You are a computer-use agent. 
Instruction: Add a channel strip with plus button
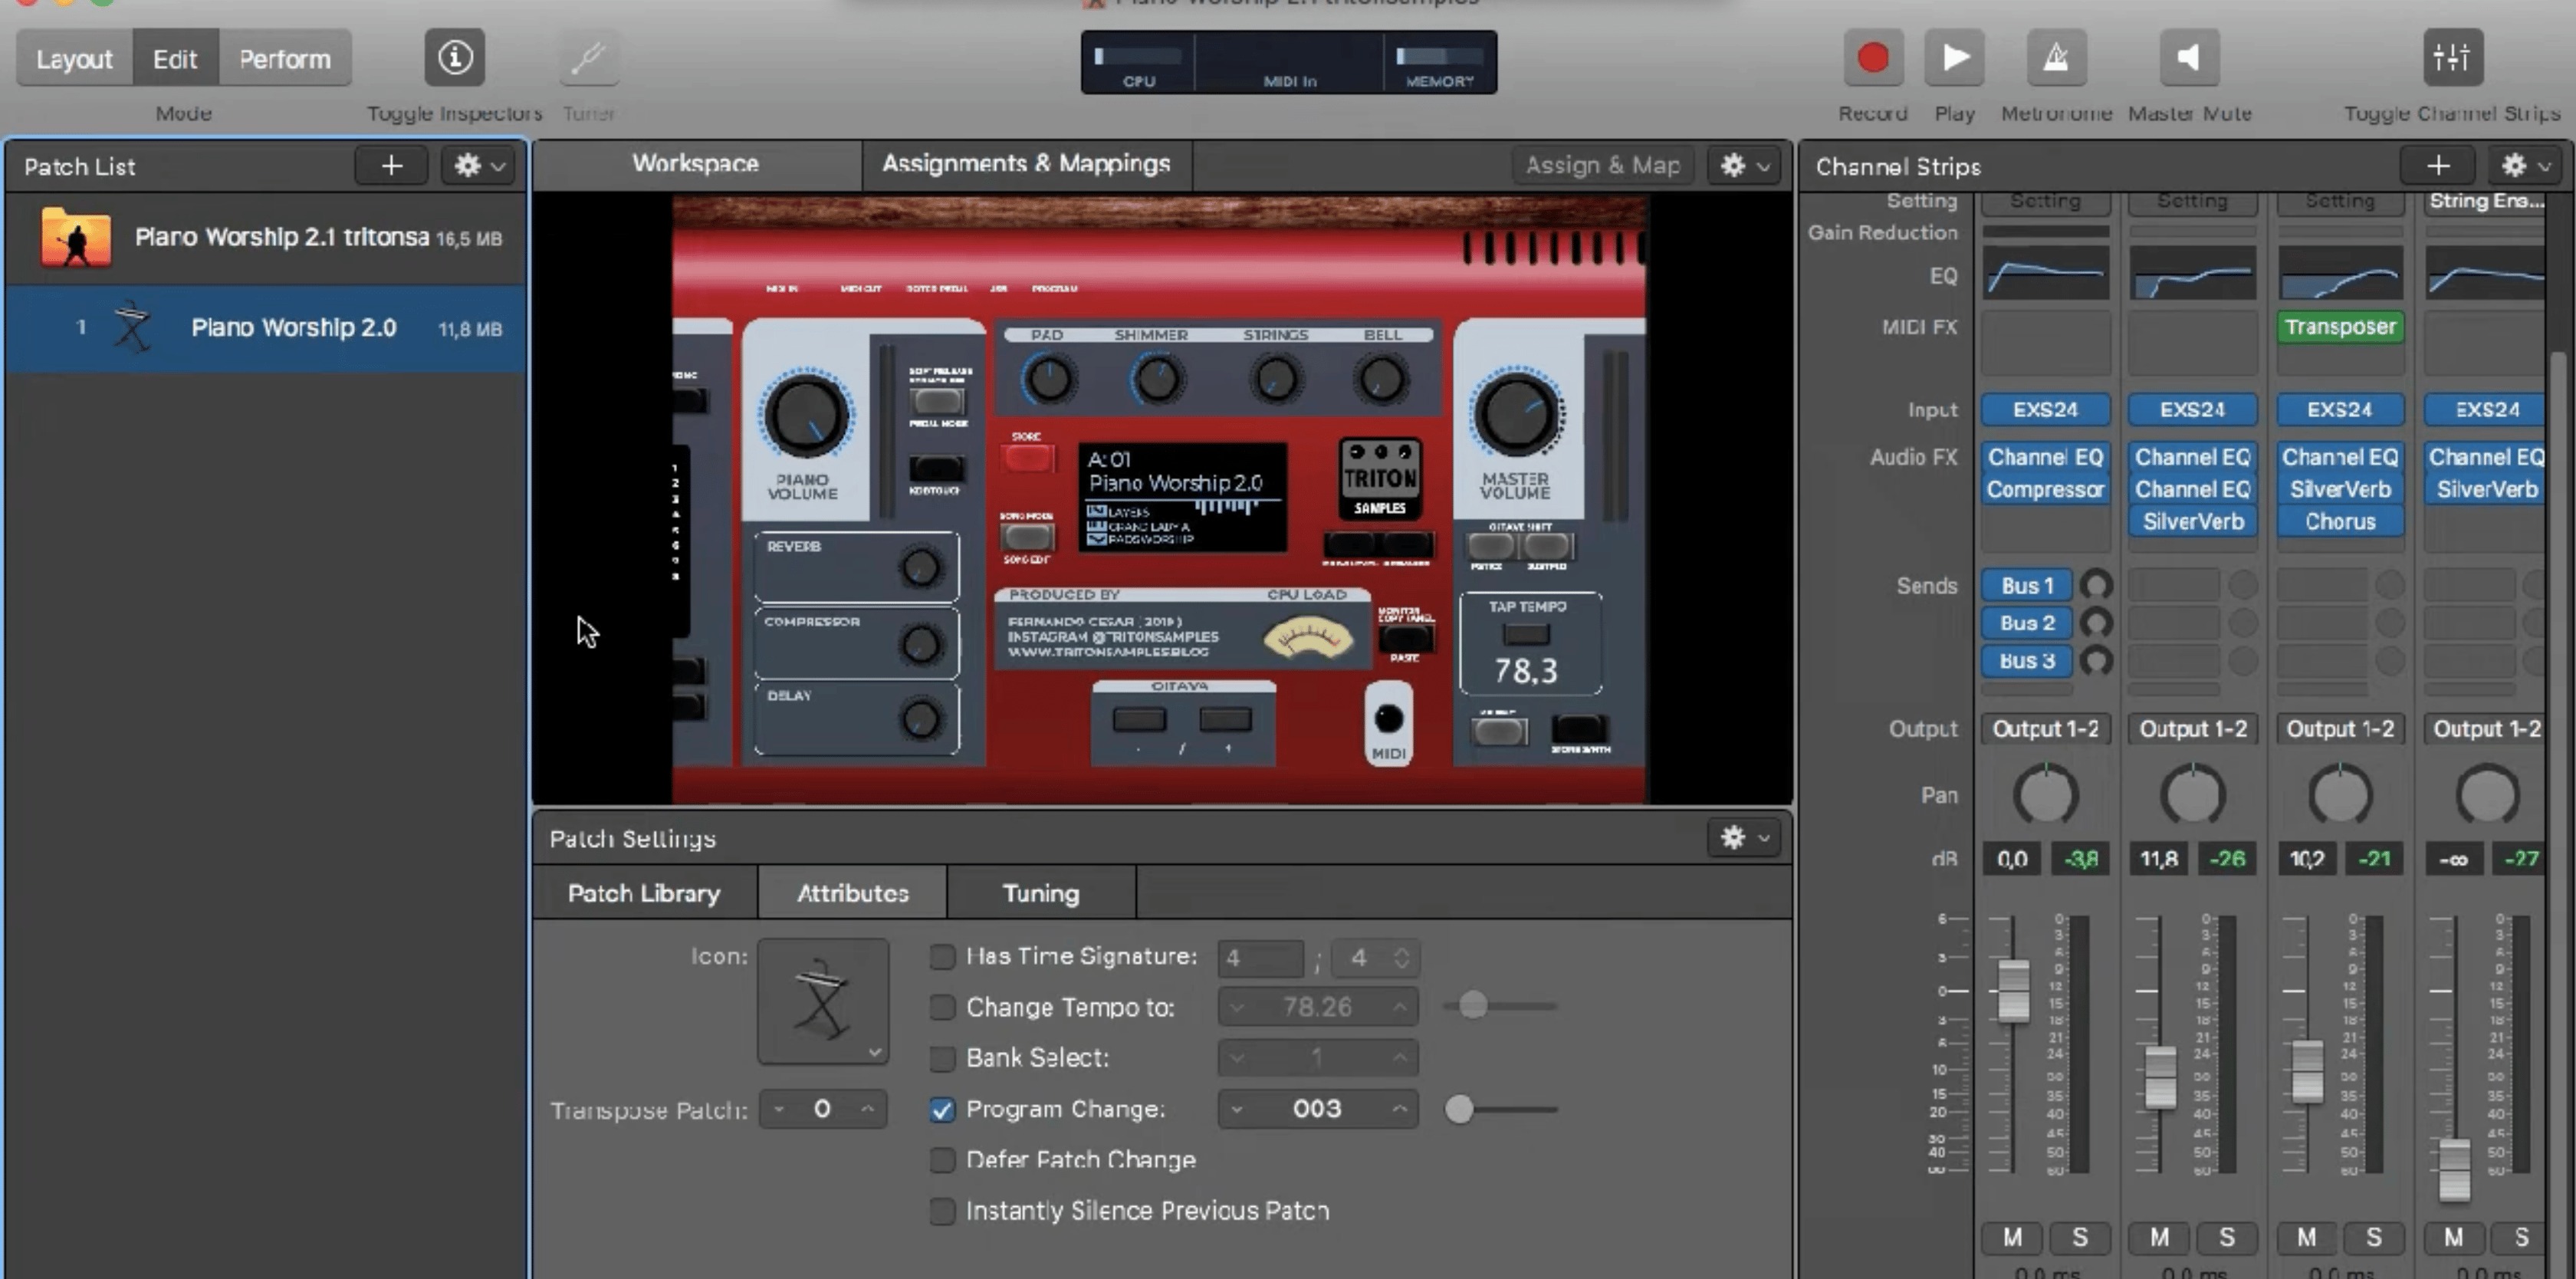(x=2437, y=166)
